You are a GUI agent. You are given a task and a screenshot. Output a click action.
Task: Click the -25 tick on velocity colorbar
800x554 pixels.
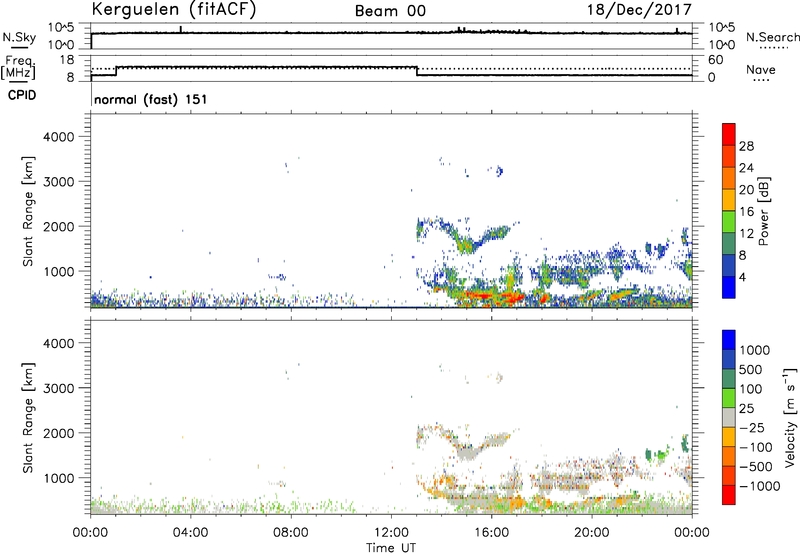752,427
